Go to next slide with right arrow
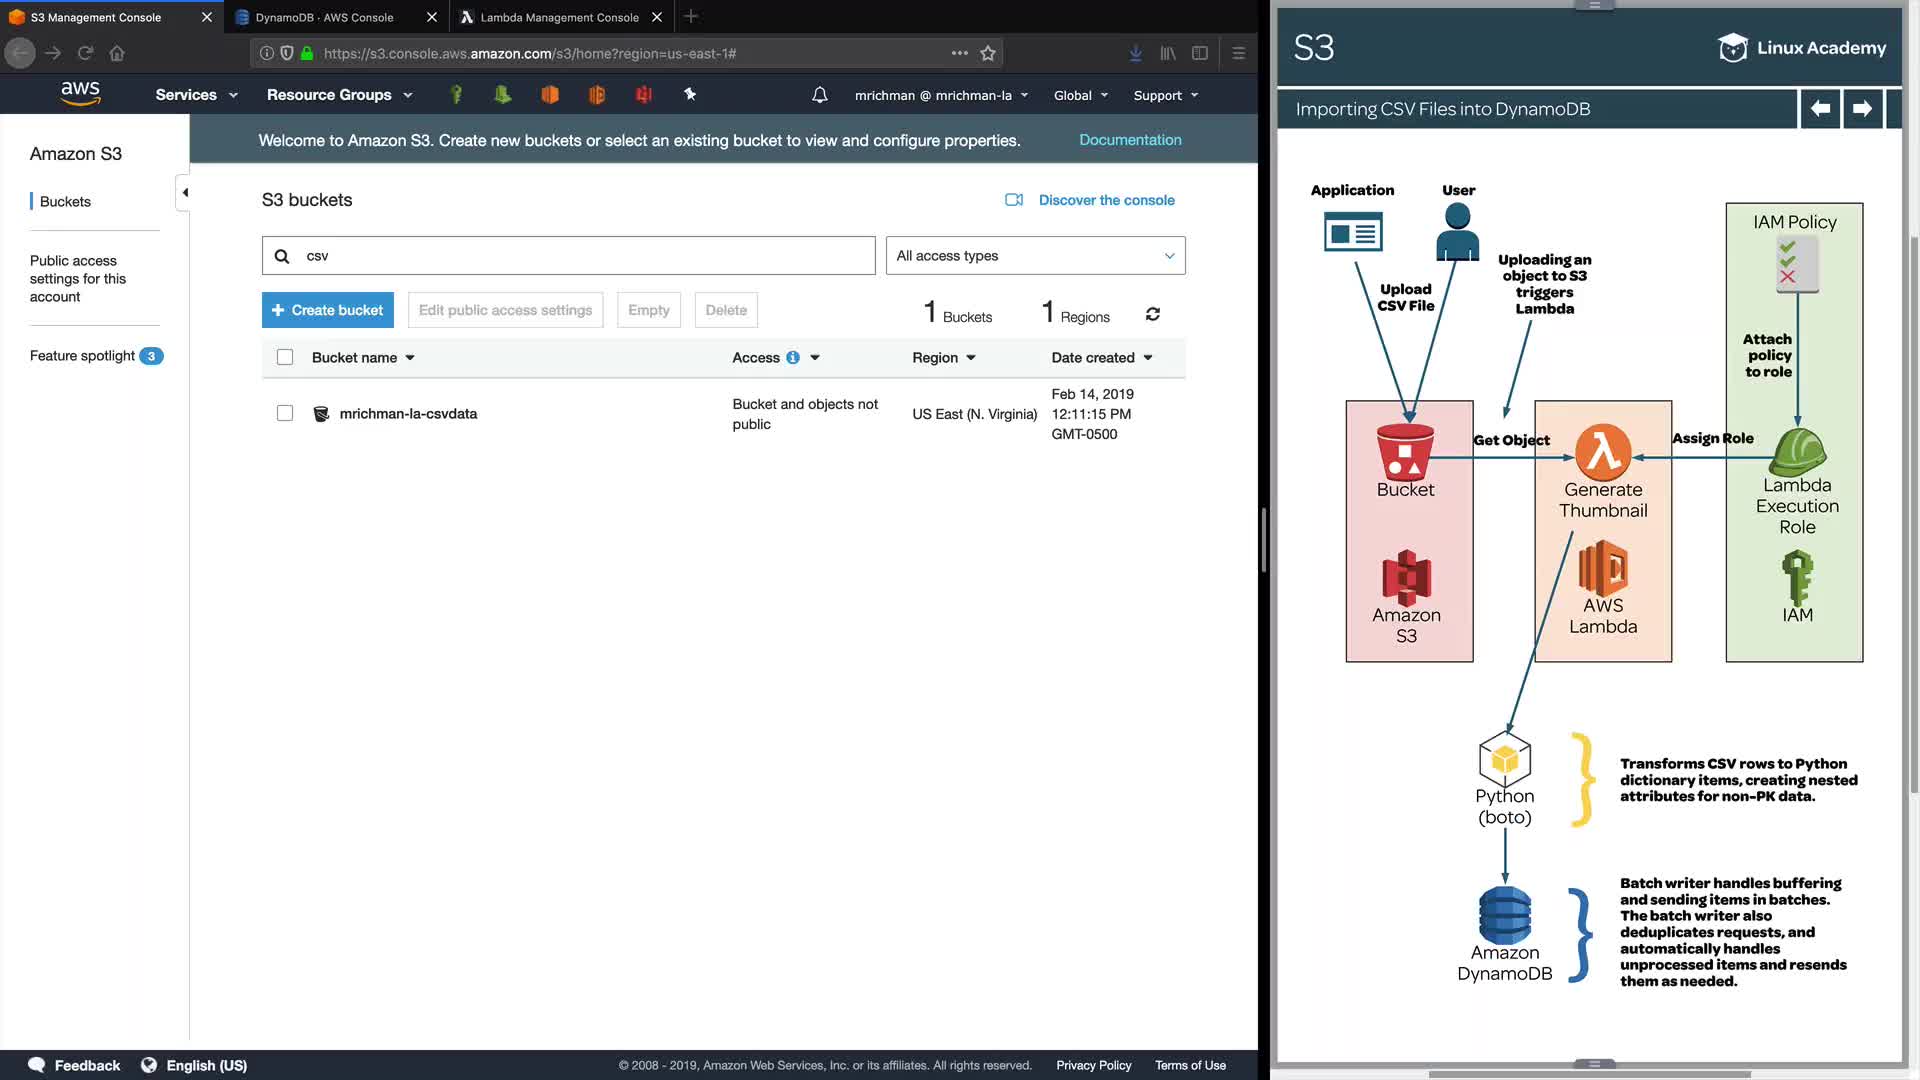 pos(1862,108)
